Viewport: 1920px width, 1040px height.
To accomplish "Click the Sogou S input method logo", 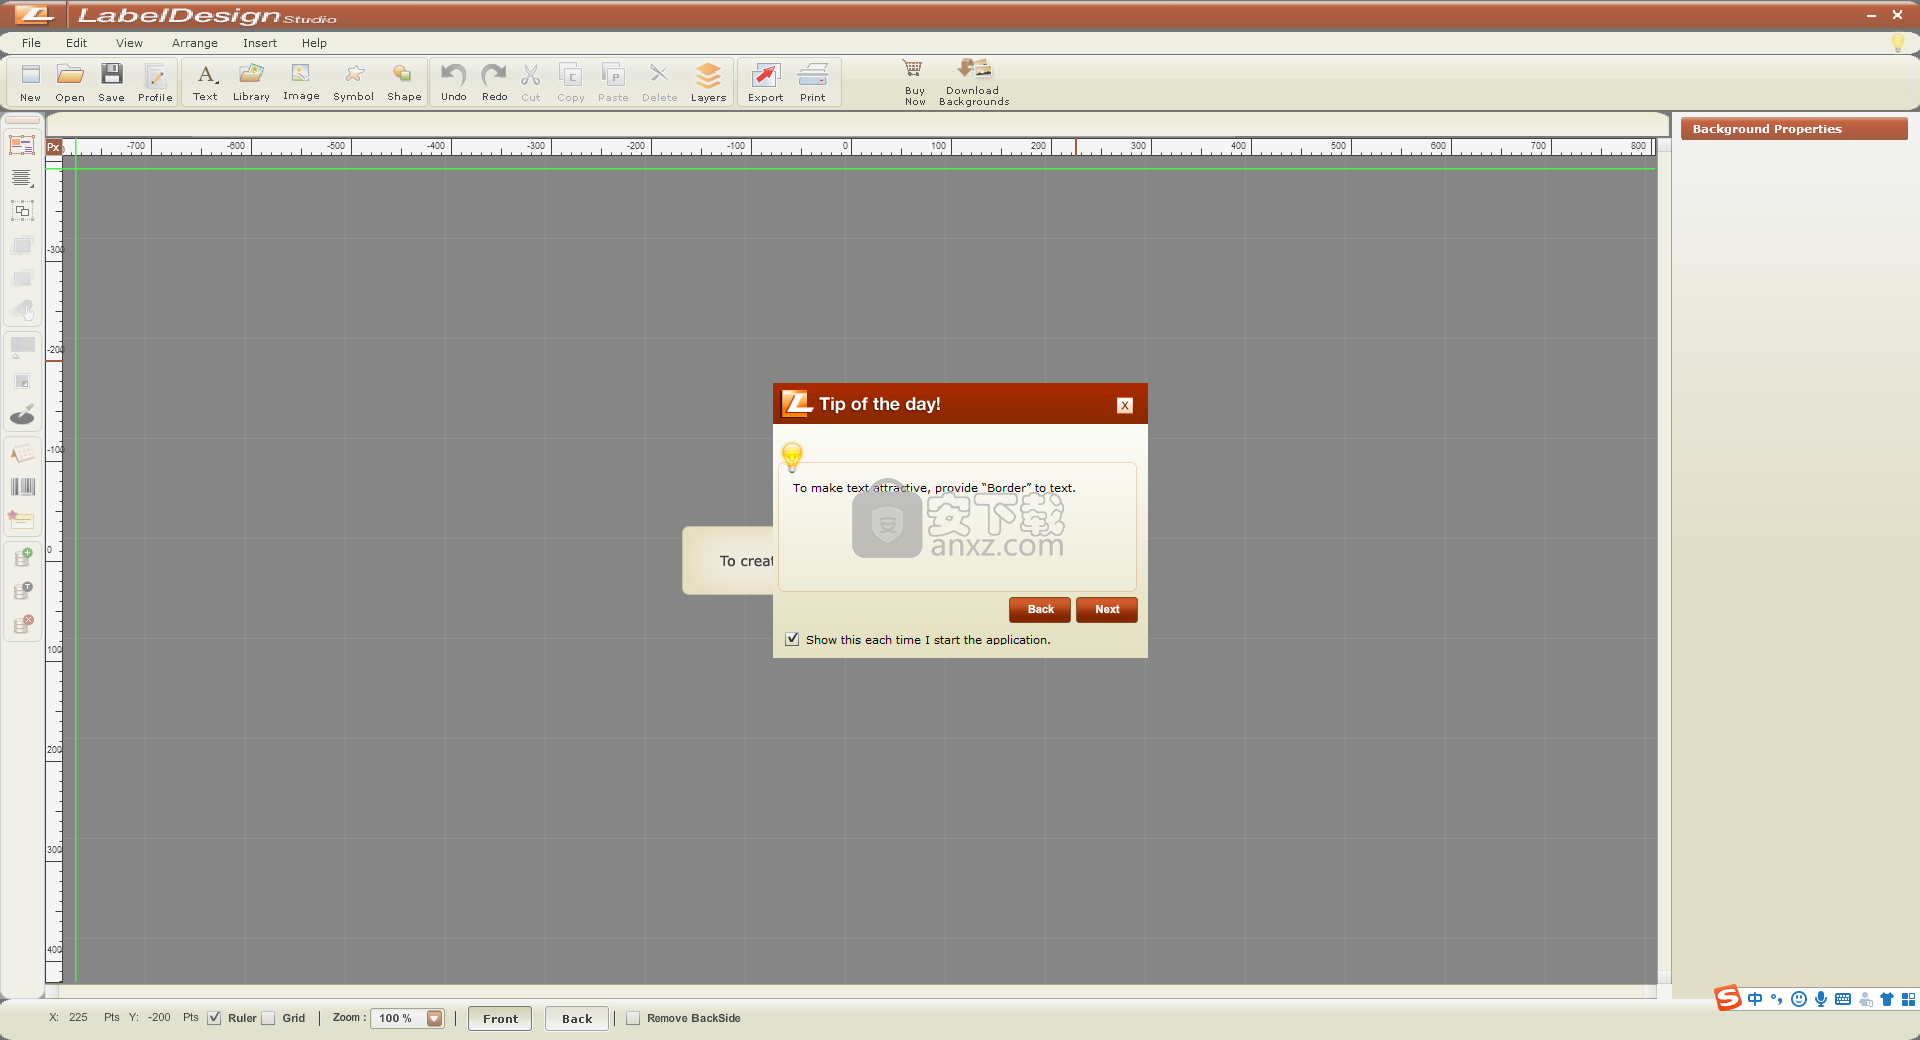I will point(1727,998).
